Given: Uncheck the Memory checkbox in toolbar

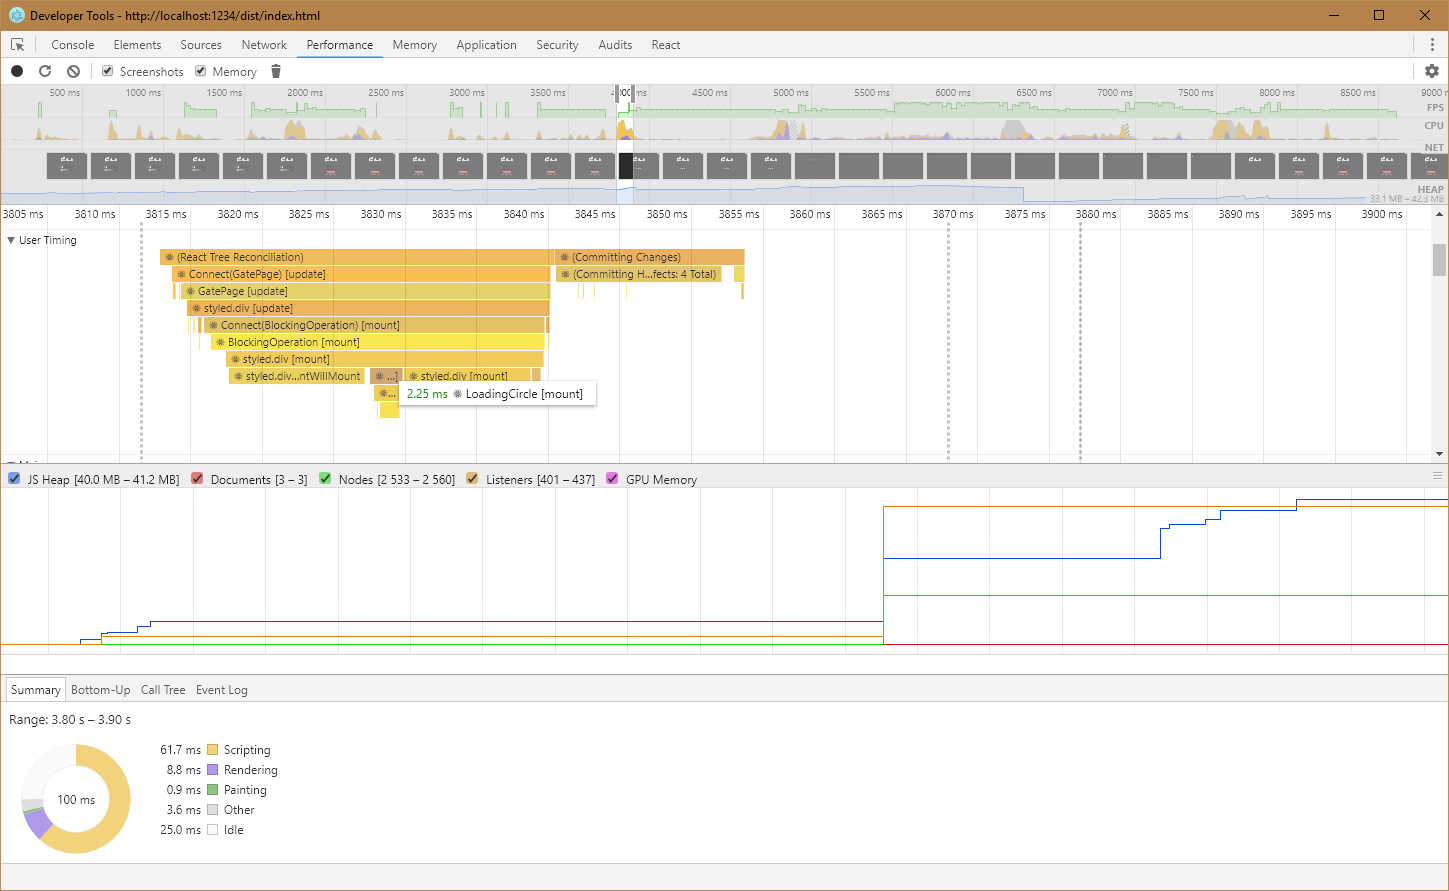Looking at the screenshot, I should tap(201, 71).
